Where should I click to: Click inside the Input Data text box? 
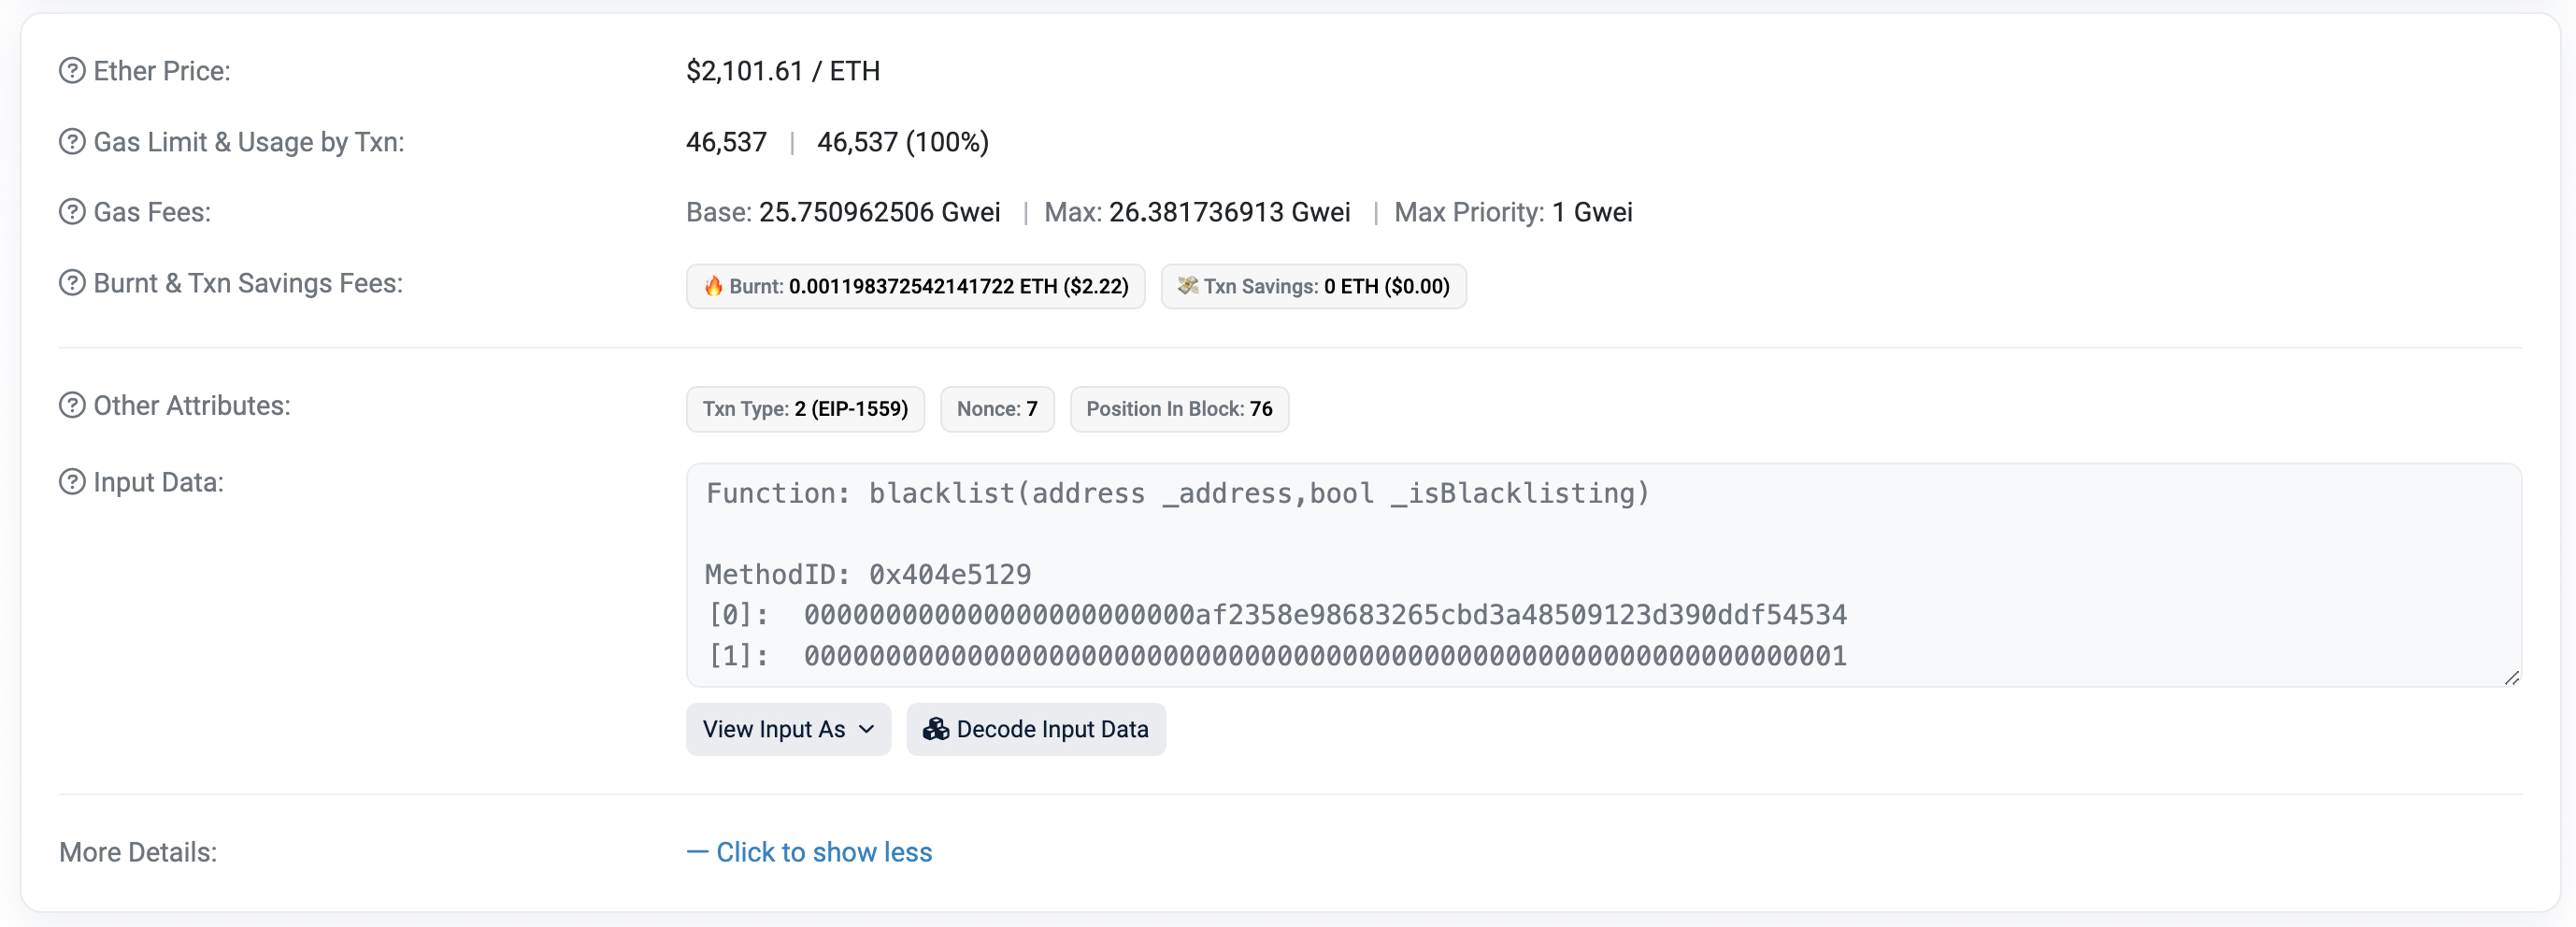[1603, 575]
